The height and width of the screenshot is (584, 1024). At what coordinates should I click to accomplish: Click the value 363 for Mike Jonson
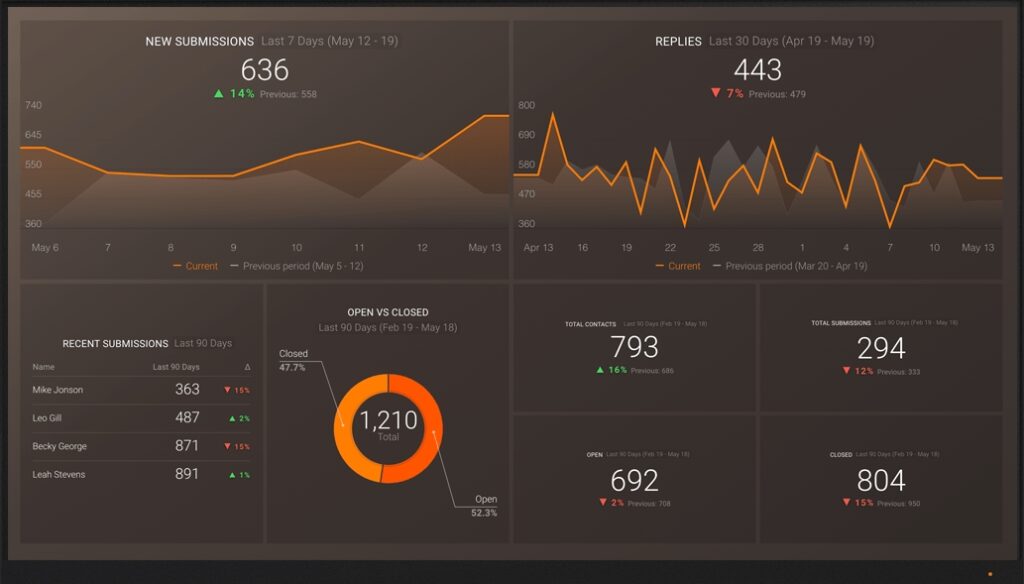pos(187,389)
